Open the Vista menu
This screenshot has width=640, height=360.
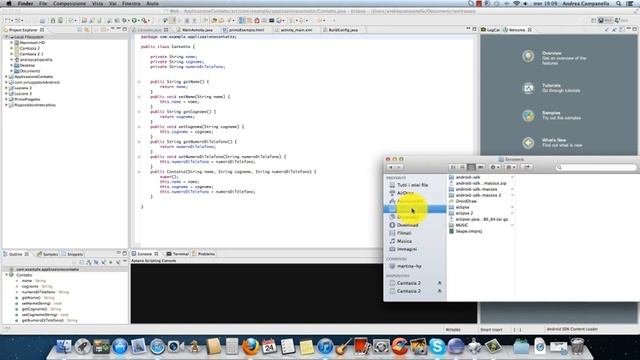pos(98,3)
